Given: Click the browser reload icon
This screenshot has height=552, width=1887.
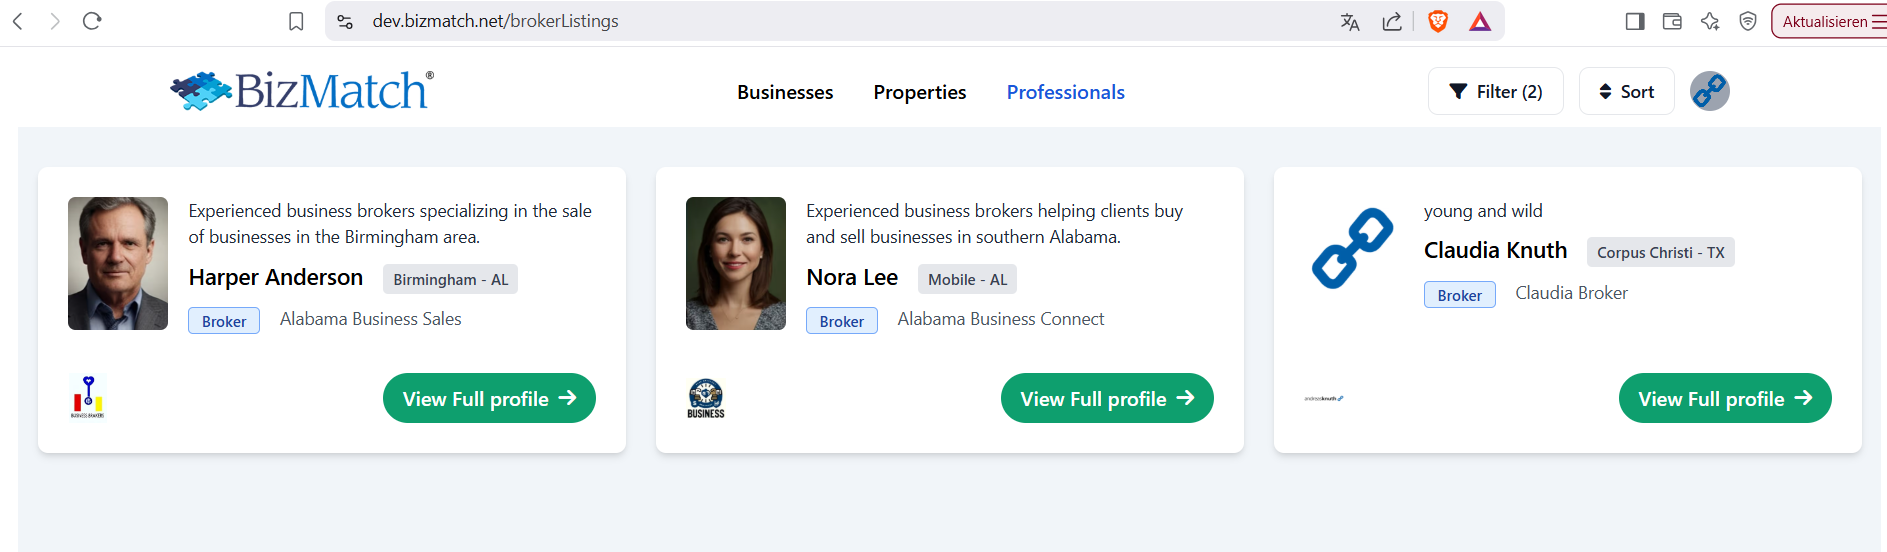Looking at the screenshot, I should (x=92, y=21).
